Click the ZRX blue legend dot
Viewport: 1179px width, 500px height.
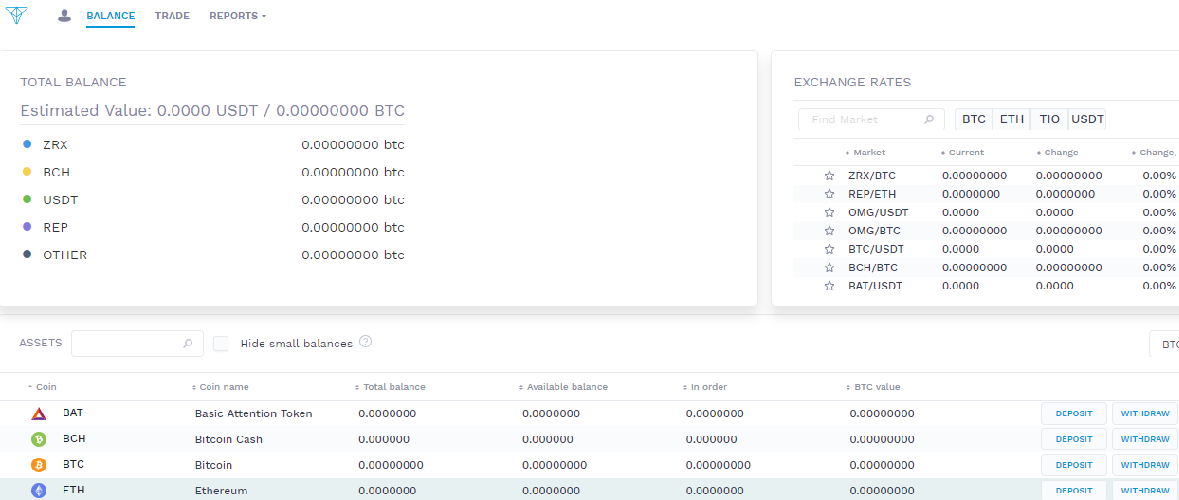click(x=27, y=144)
